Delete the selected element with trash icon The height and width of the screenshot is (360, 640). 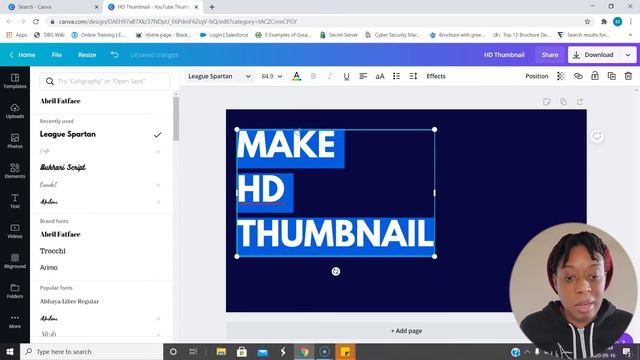point(628,76)
